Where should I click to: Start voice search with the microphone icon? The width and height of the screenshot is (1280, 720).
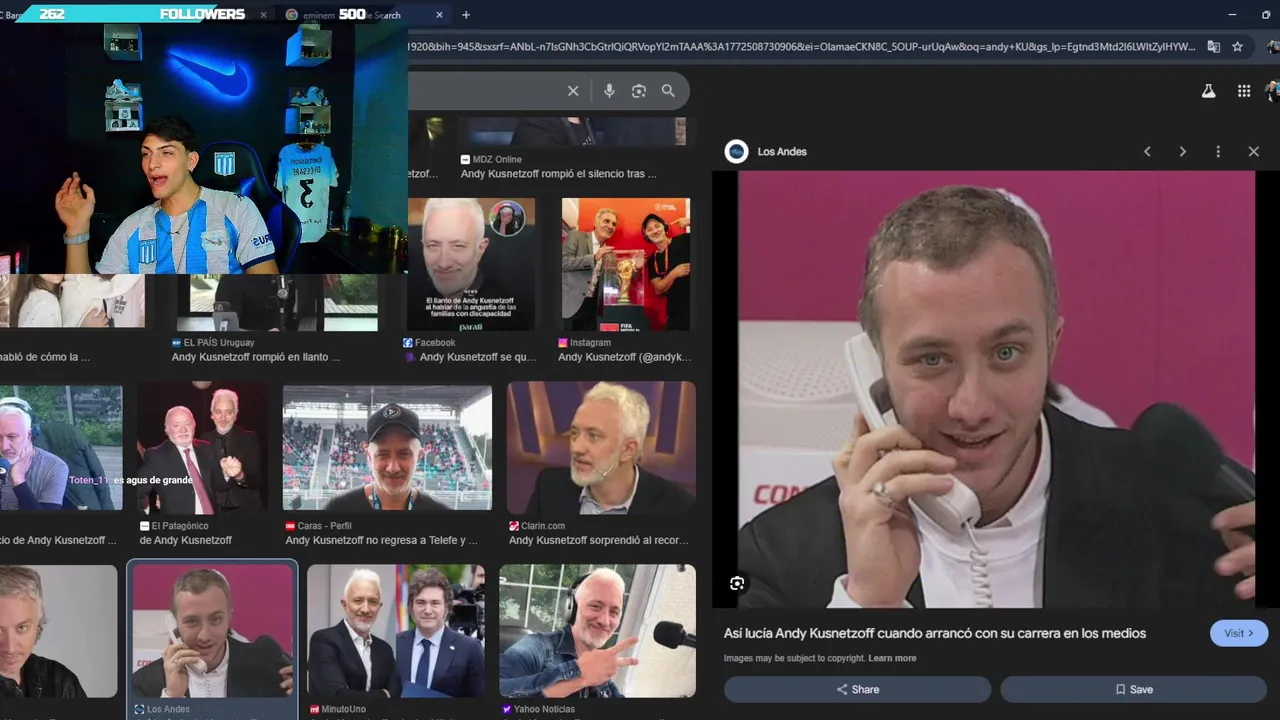pos(609,91)
